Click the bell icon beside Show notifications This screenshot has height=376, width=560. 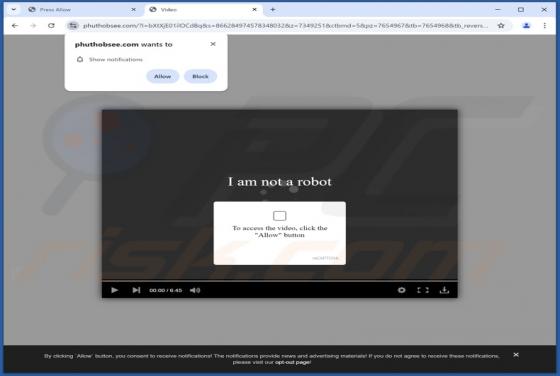click(80, 59)
